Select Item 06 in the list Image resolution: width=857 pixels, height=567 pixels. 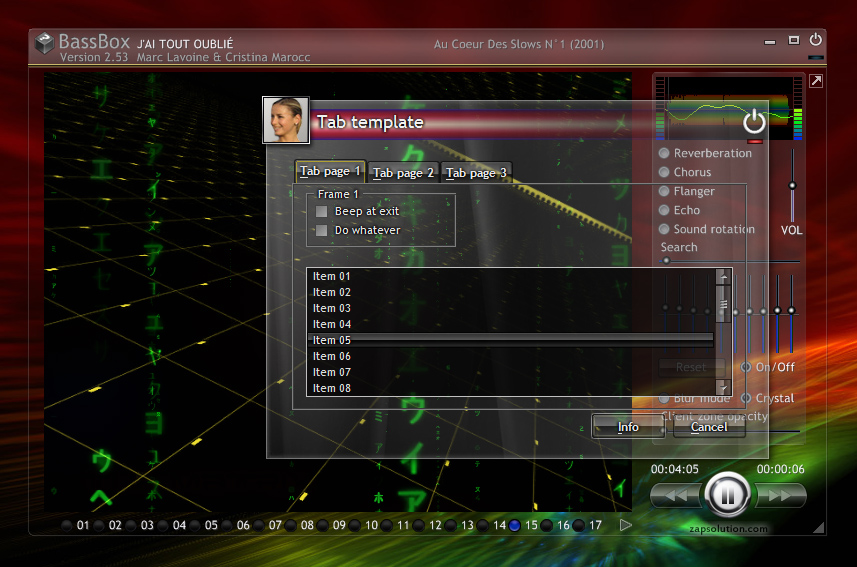pos(511,356)
